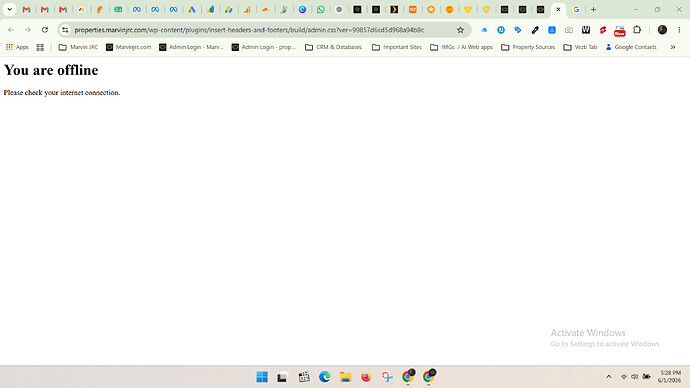Open the Marvinjrc.com bookmark
Screen dimensions: 690x388
(128, 47)
